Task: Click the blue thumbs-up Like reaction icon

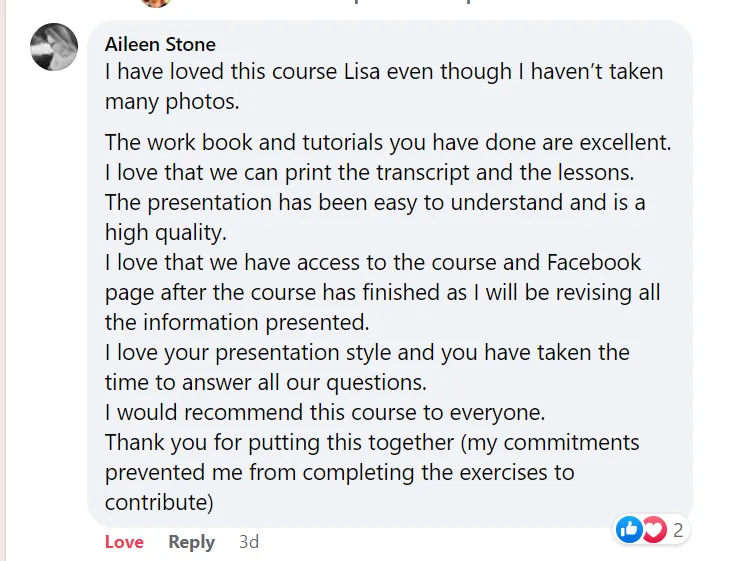Action: tap(630, 529)
